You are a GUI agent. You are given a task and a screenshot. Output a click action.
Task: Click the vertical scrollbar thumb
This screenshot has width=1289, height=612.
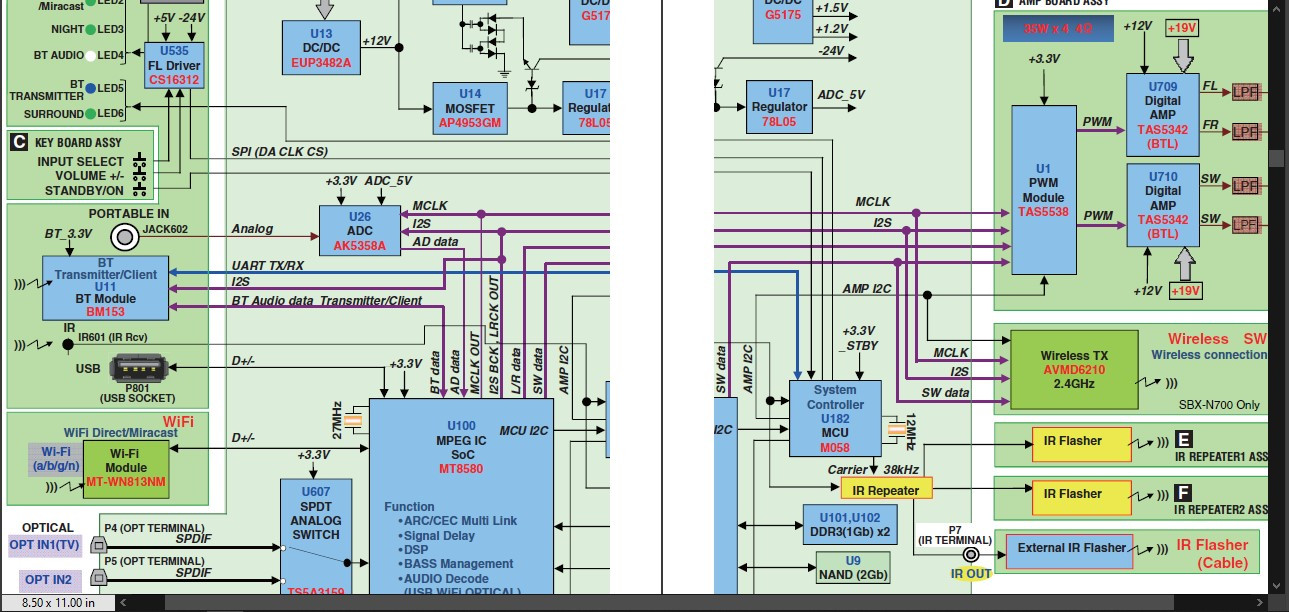pyautogui.click(x=1277, y=158)
